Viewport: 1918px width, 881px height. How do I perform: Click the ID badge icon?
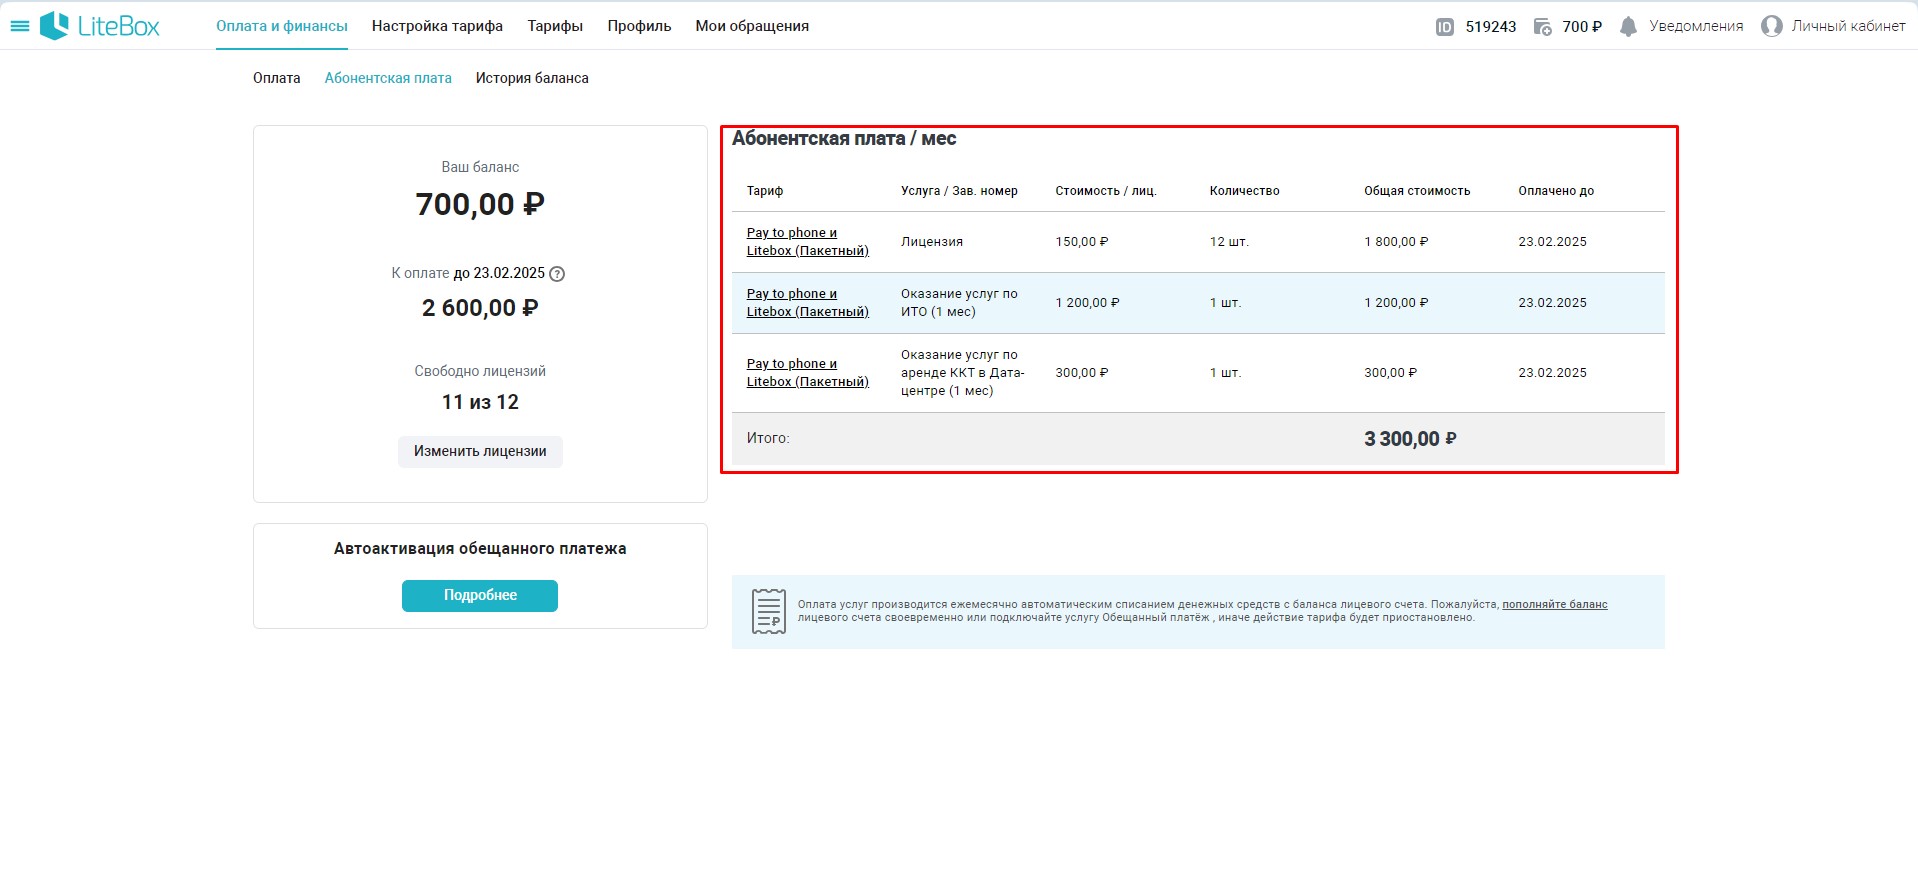pyautogui.click(x=1444, y=27)
